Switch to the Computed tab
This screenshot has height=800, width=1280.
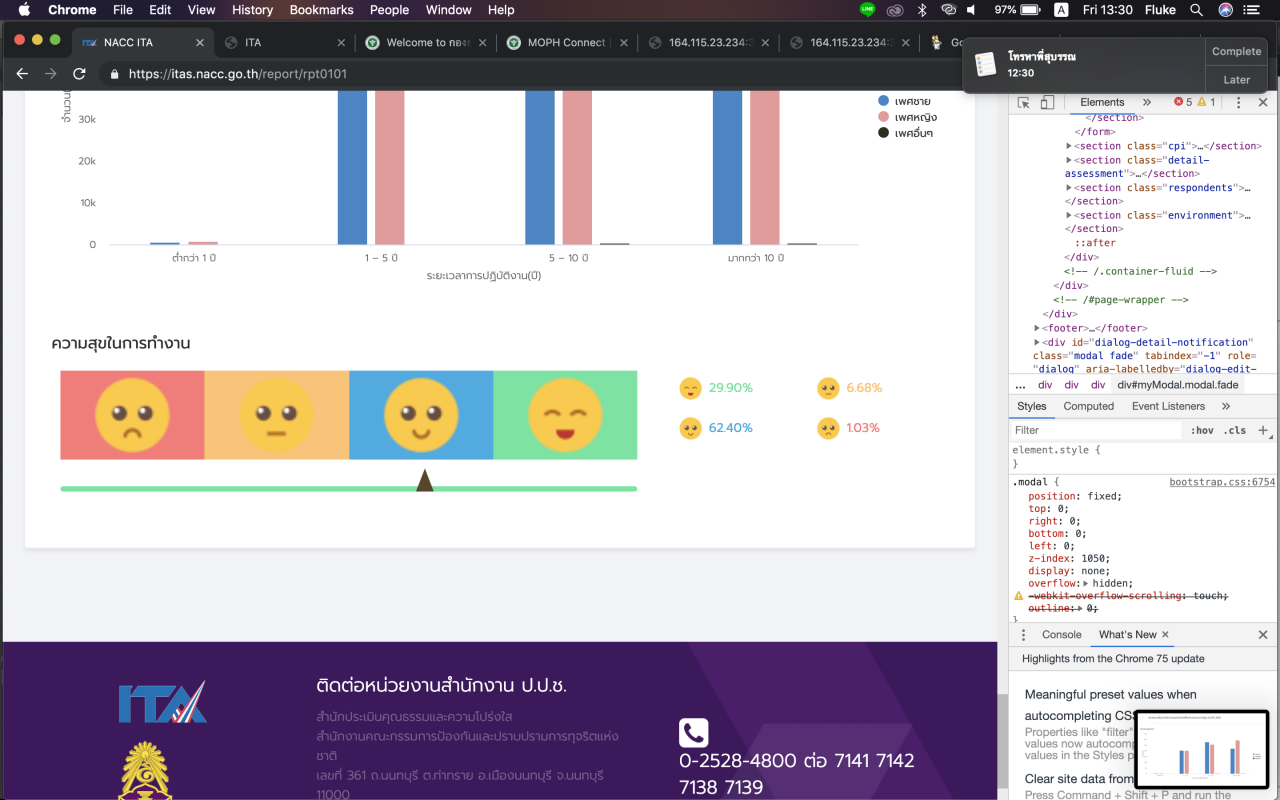tap(1088, 406)
